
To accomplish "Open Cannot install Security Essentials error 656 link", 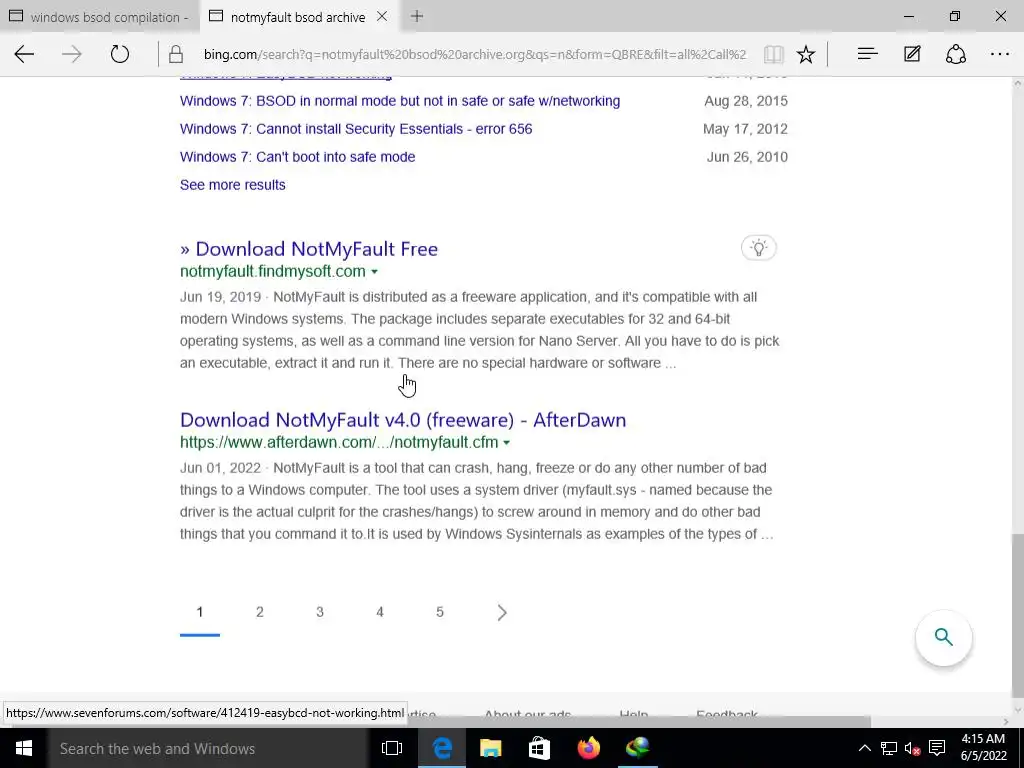I will click(356, 129).
